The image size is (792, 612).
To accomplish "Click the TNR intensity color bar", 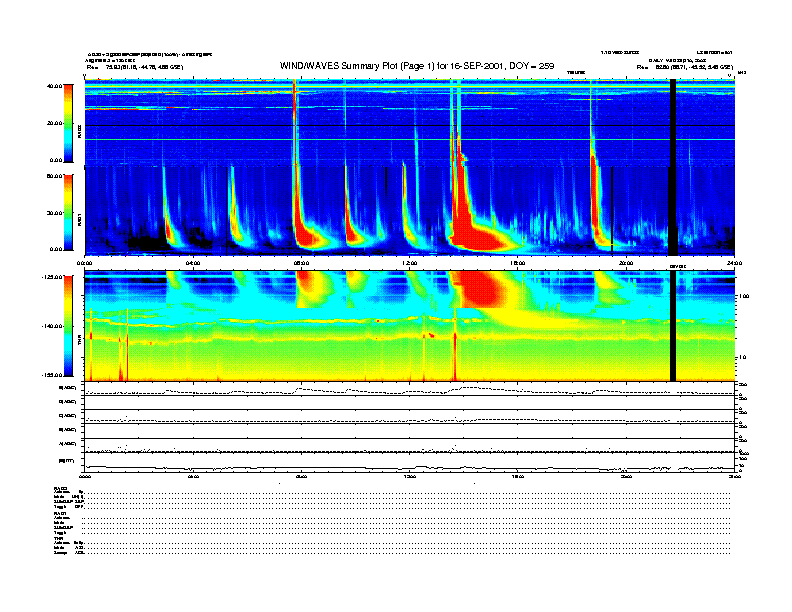I will [68, 326].
